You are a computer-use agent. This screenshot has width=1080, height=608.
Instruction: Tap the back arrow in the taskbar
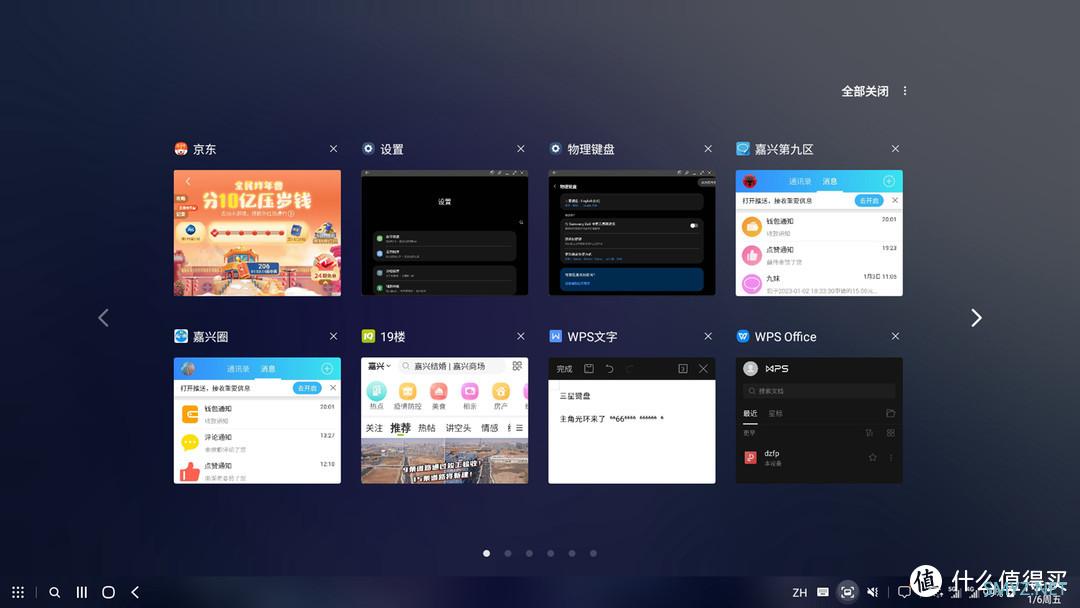click(135, 592)
